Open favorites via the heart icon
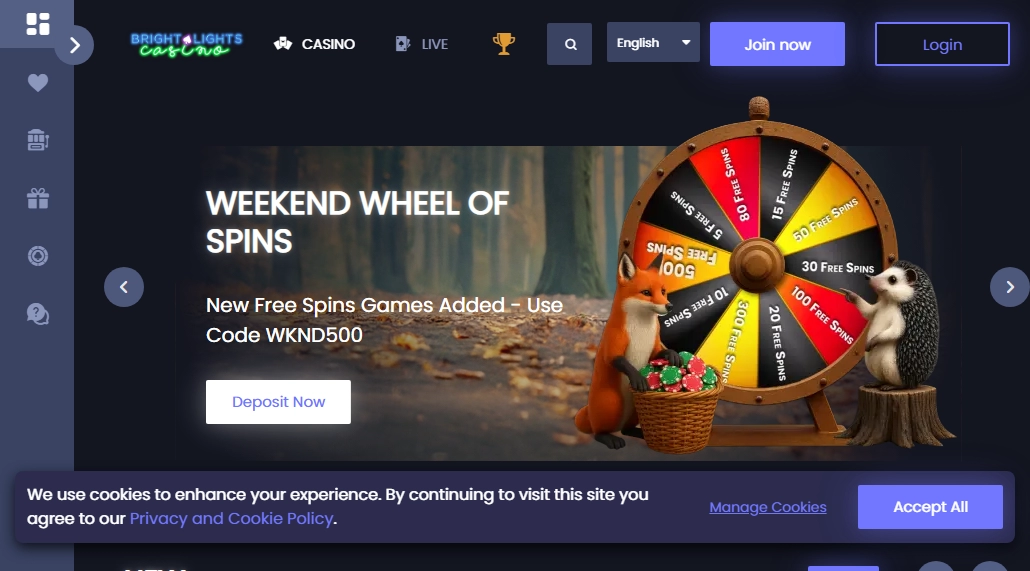Viewport: 1030px width, 571px height. 37,83
